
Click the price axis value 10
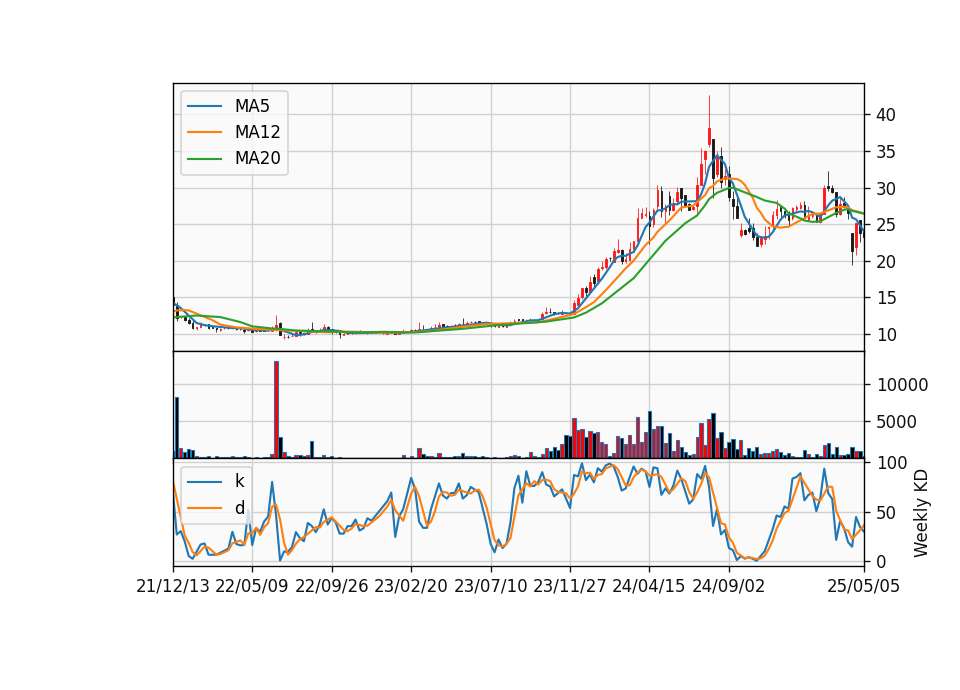tap(886, 335)
